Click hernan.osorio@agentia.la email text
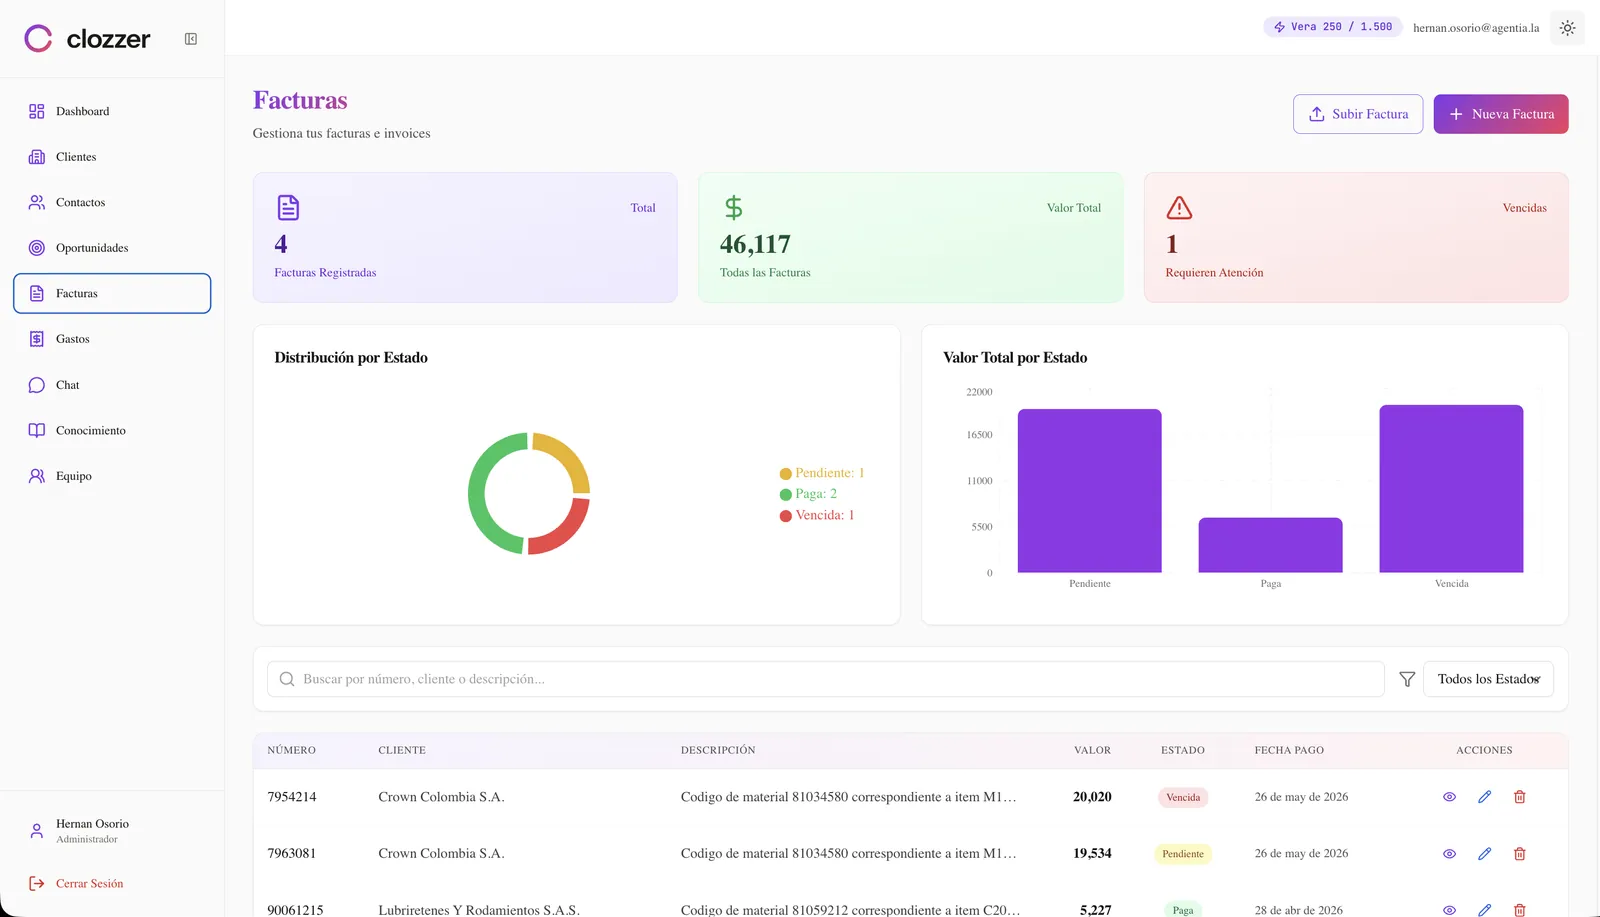This screenshot has height=917, width=1600. [x=1476, y=28]
